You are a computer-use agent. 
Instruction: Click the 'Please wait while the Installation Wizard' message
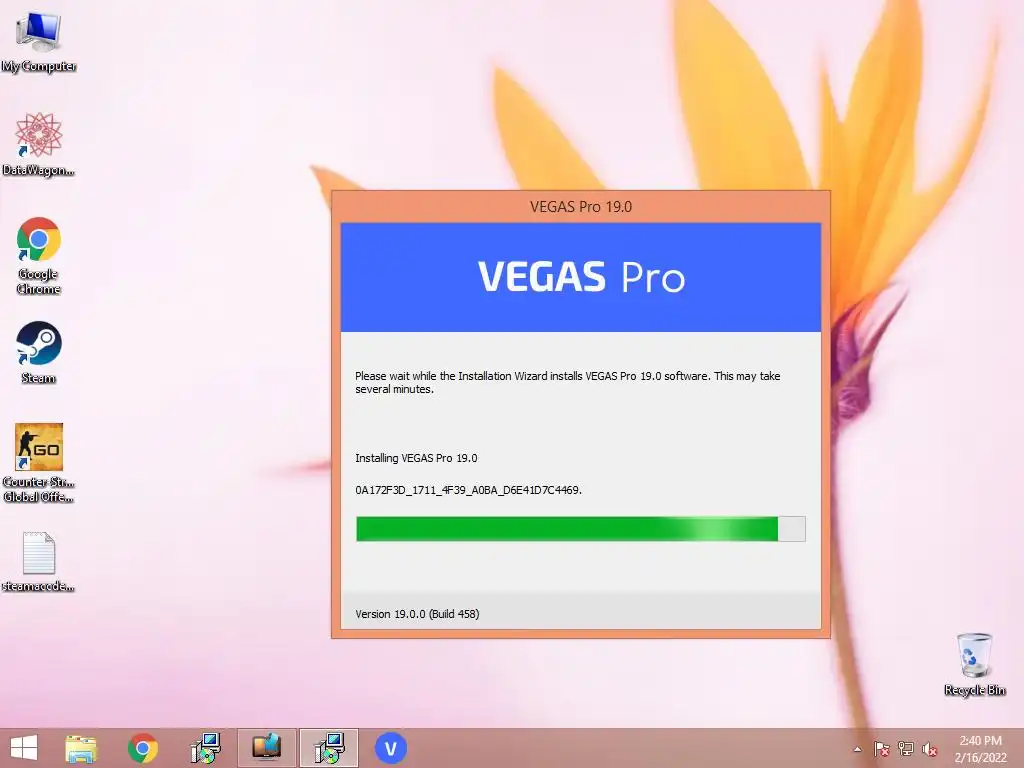coord(568,382)
